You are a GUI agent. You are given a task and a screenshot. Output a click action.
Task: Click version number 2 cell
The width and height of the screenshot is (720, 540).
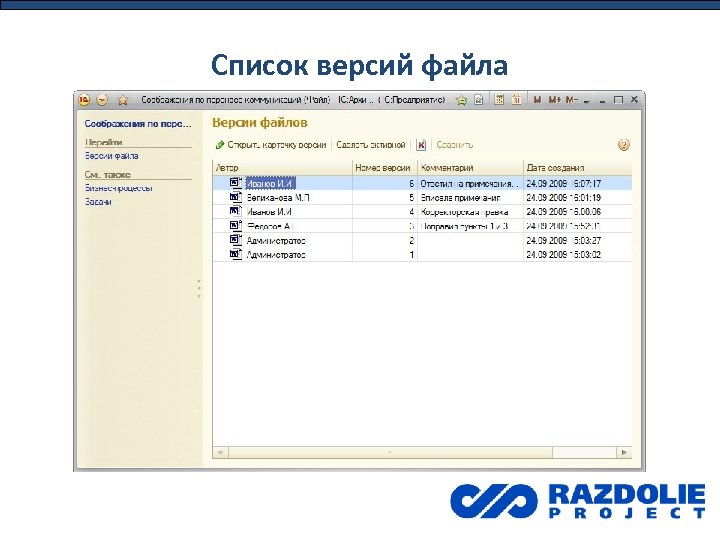[x=385, y=241]
